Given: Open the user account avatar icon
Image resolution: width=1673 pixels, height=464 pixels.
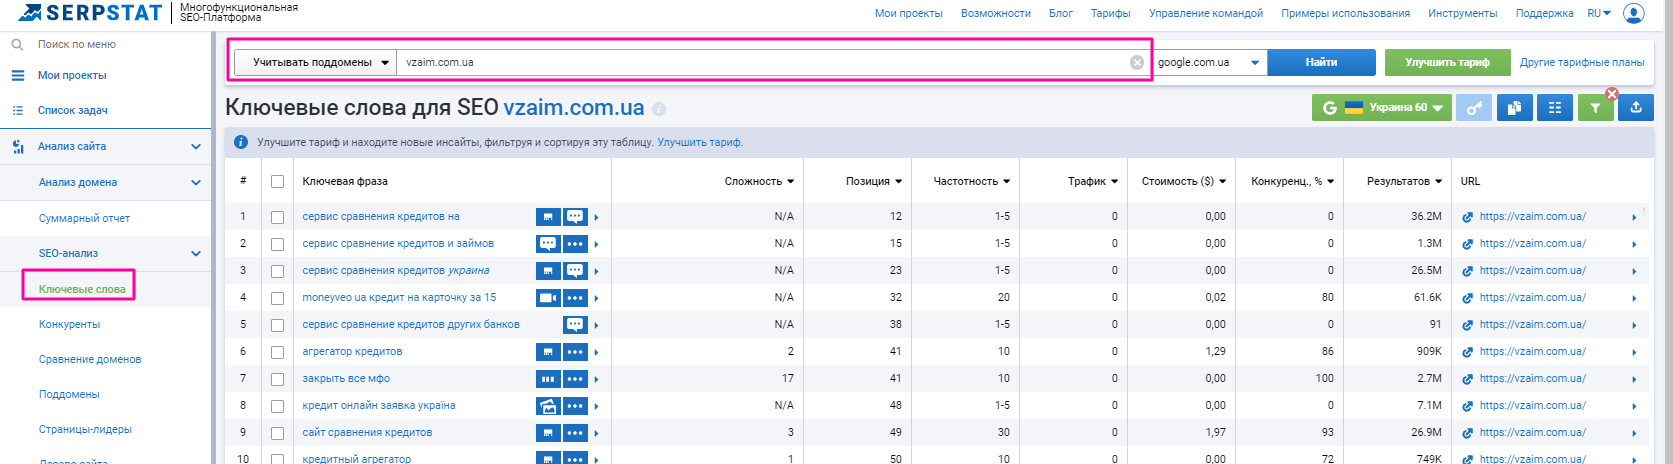Looking at the screenshot, I should [x=1634, y=13].
